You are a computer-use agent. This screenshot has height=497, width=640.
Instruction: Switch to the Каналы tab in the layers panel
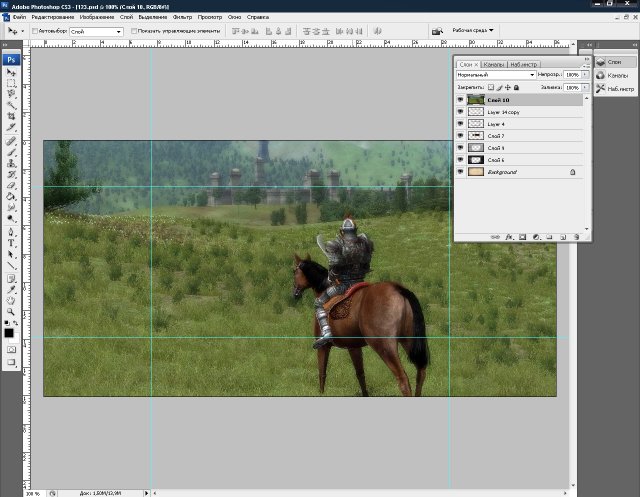pos(494,64)
